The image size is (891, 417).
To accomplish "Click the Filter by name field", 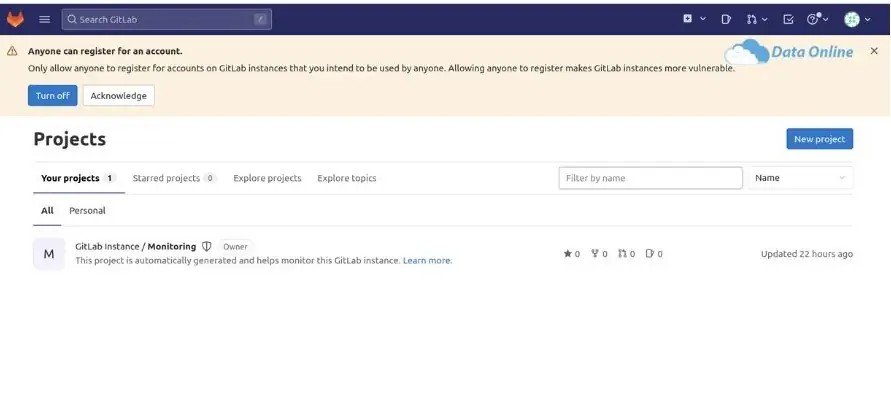I will [651, 178].
